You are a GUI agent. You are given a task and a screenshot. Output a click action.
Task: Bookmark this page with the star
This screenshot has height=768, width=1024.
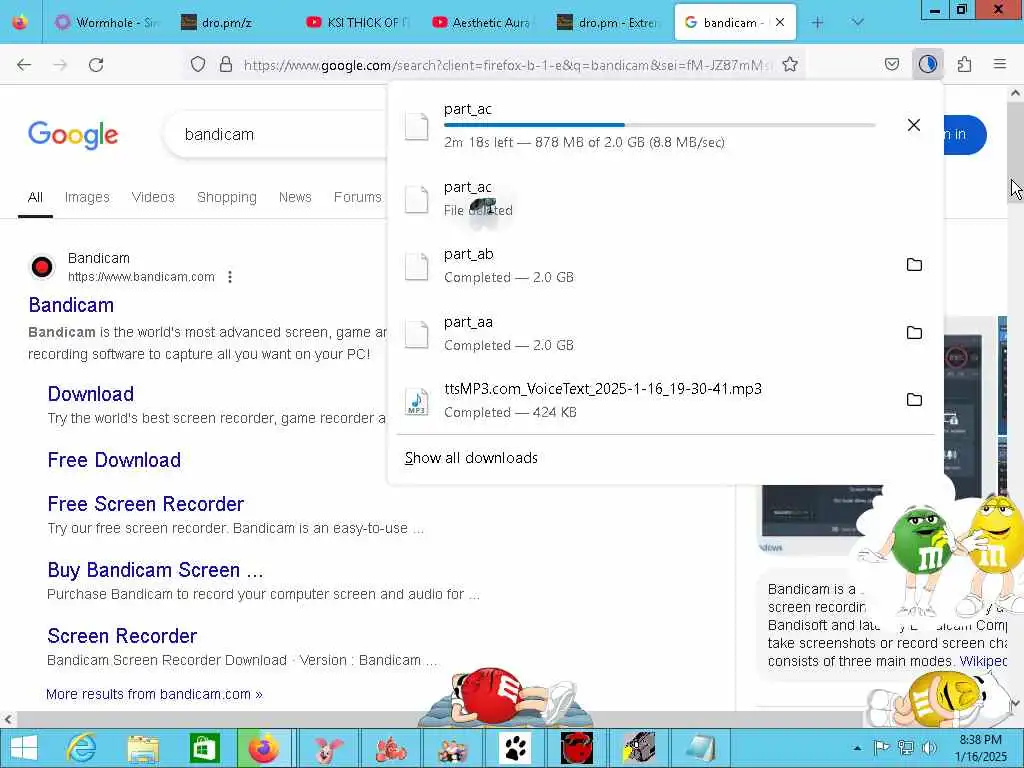point(790,64)
